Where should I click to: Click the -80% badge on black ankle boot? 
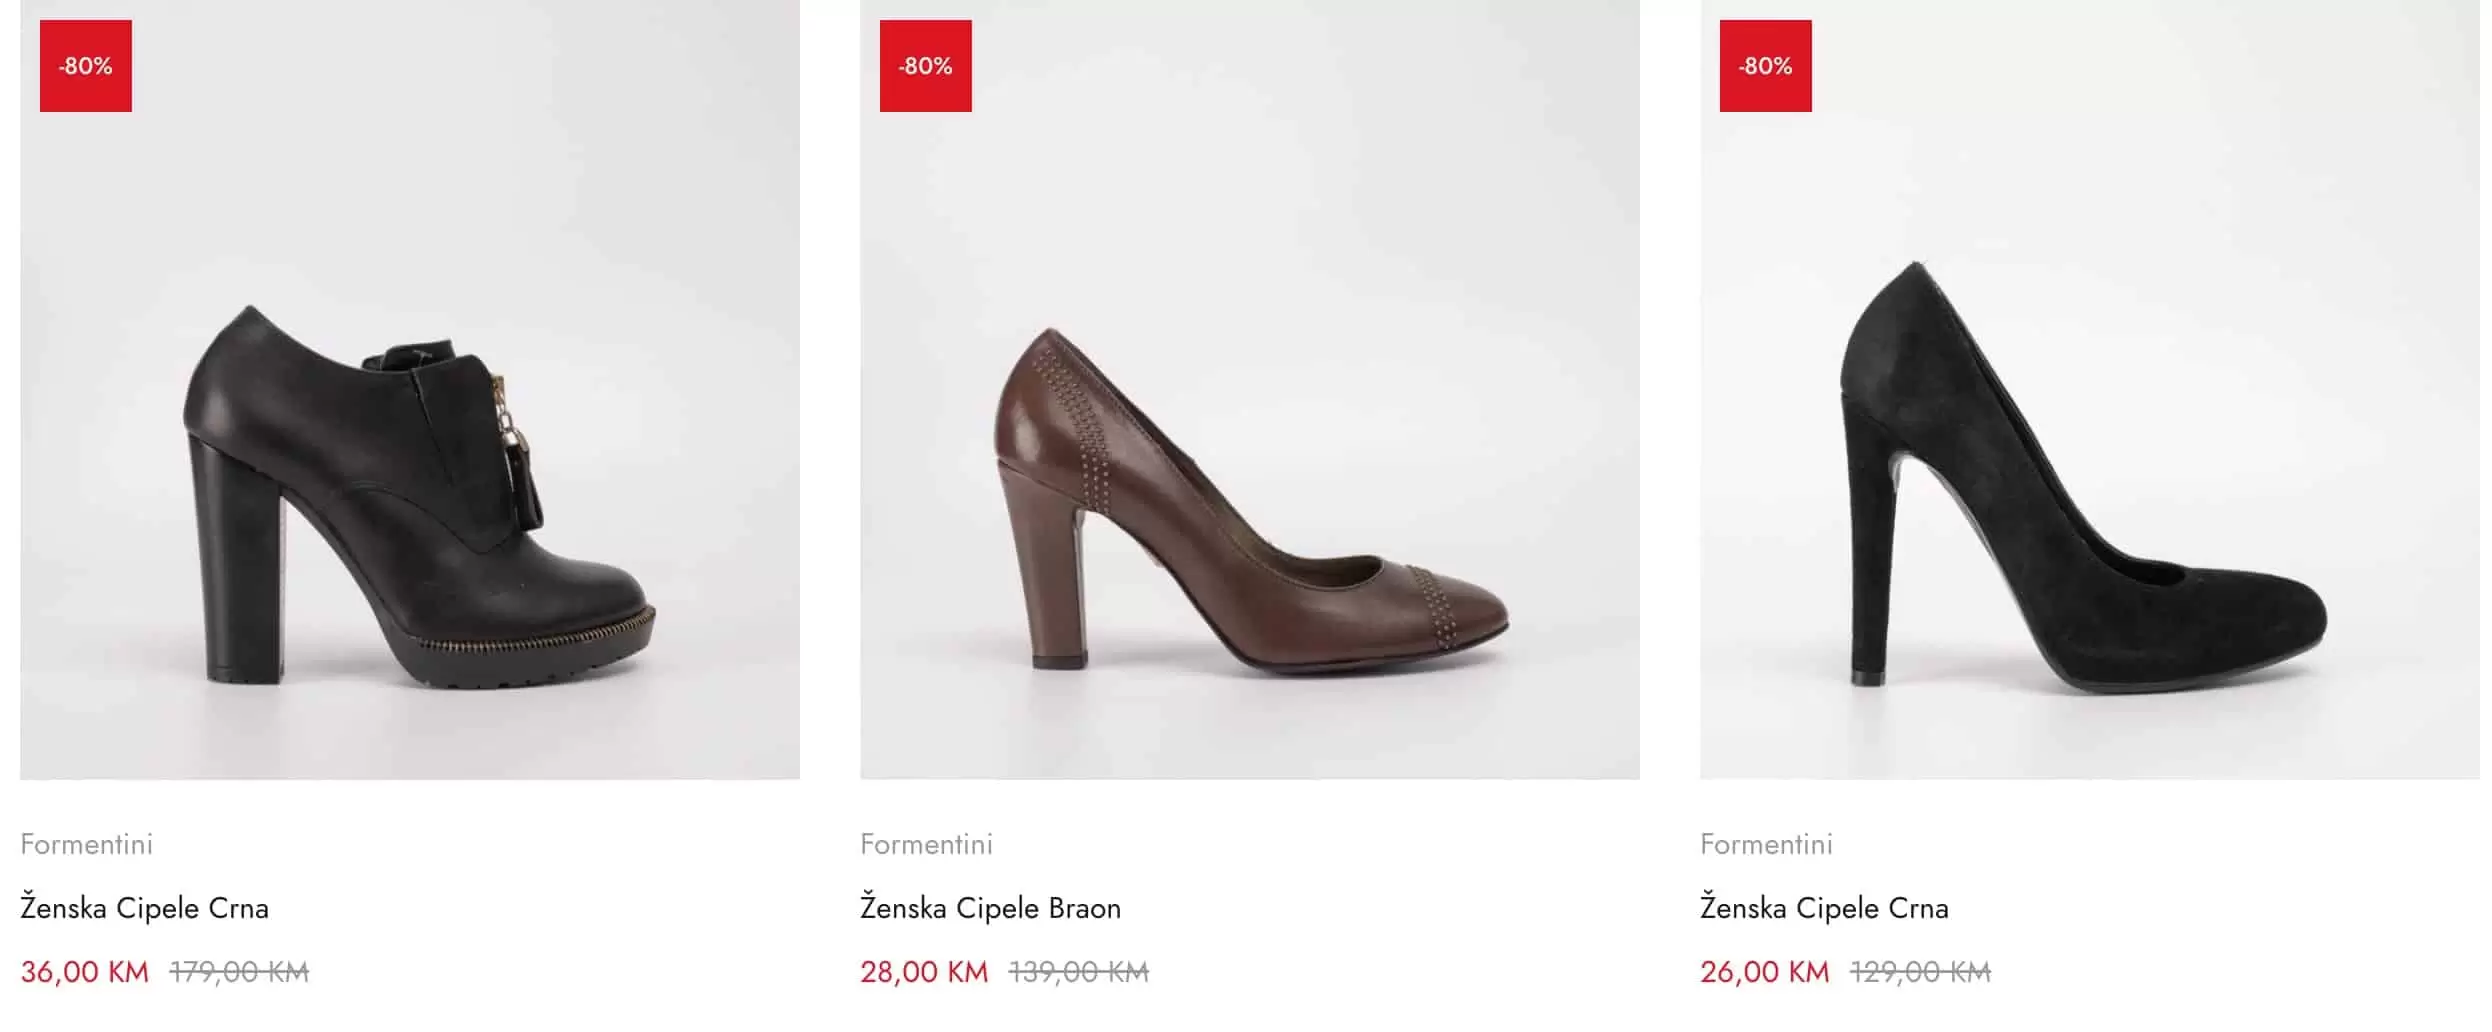point(86,66)
